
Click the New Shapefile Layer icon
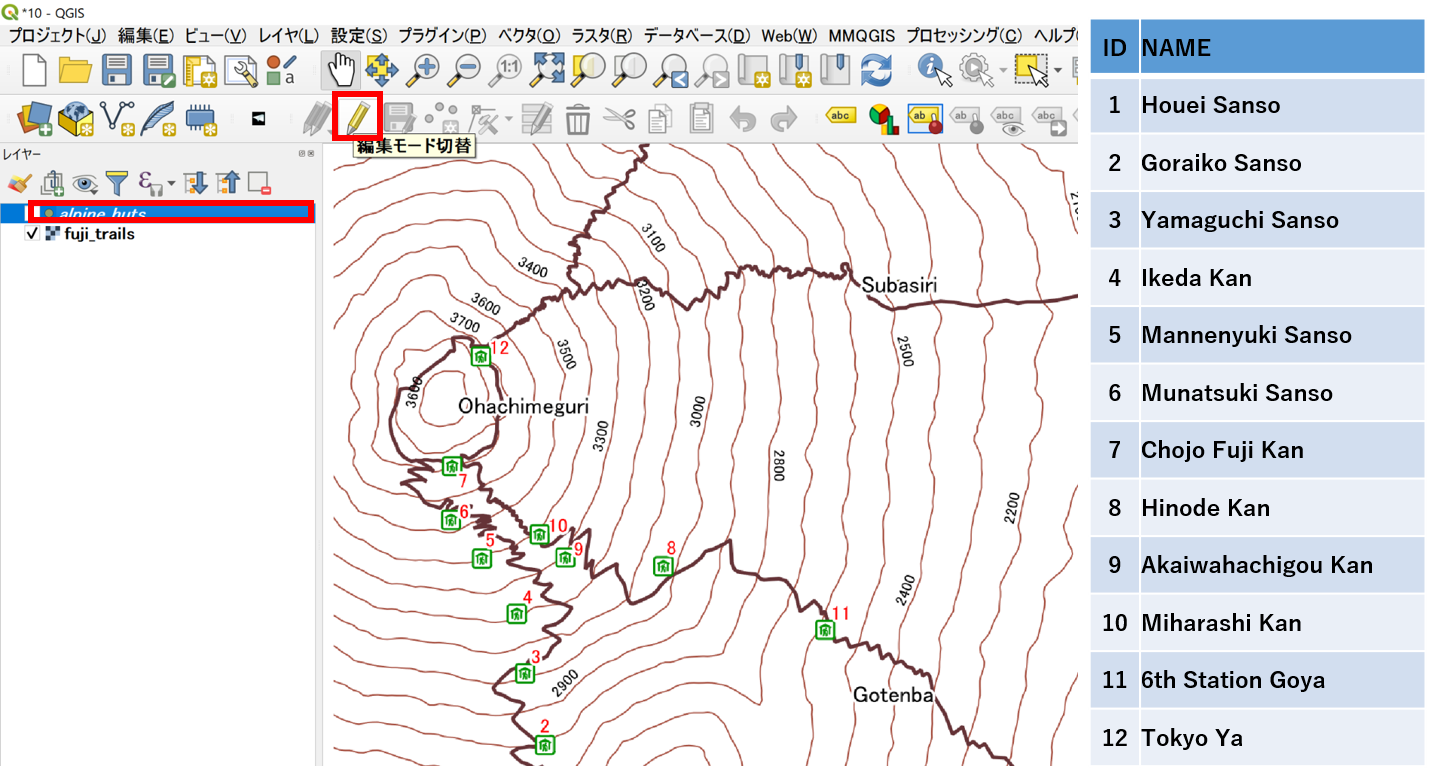(117, 119)
